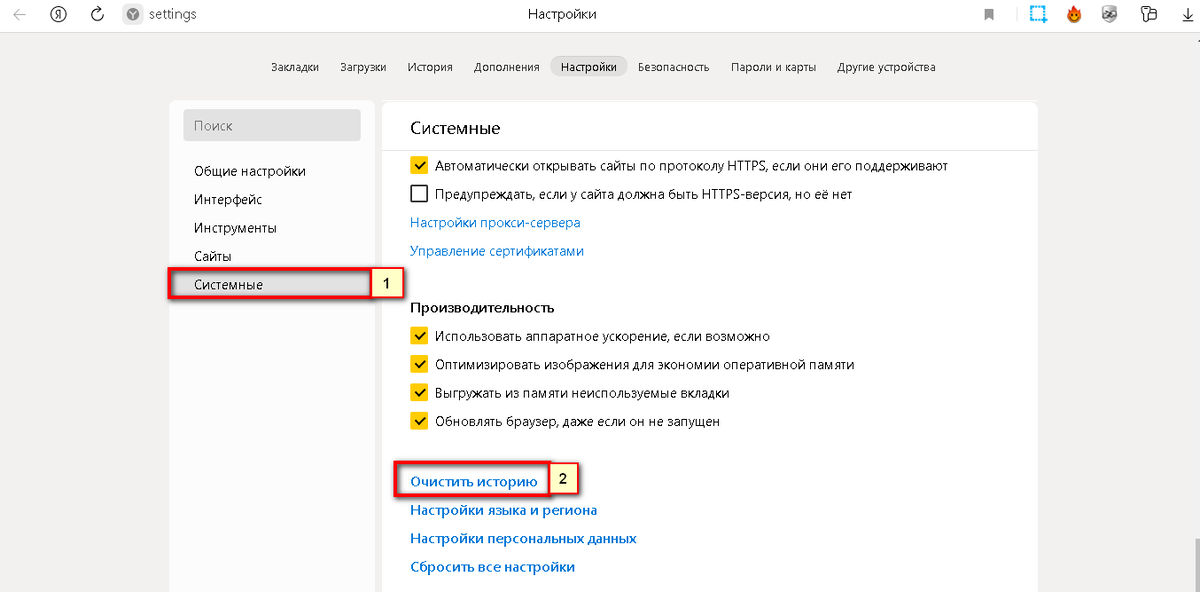Viewport: 1200px width, 592px height.
Task: Uncheck hardware acceleration option
Action: pyautogui.click(x=419, y=337)
